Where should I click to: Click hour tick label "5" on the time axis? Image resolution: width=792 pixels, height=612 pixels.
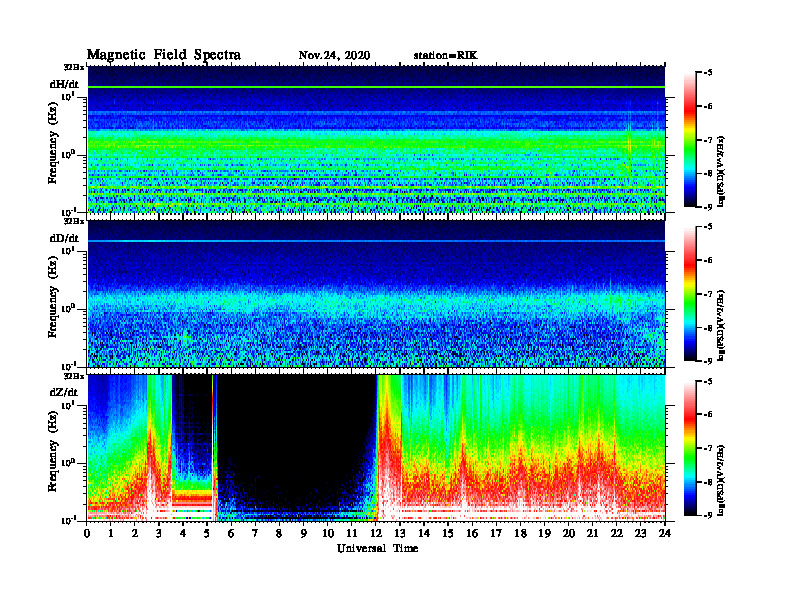(x=207, y=533)
